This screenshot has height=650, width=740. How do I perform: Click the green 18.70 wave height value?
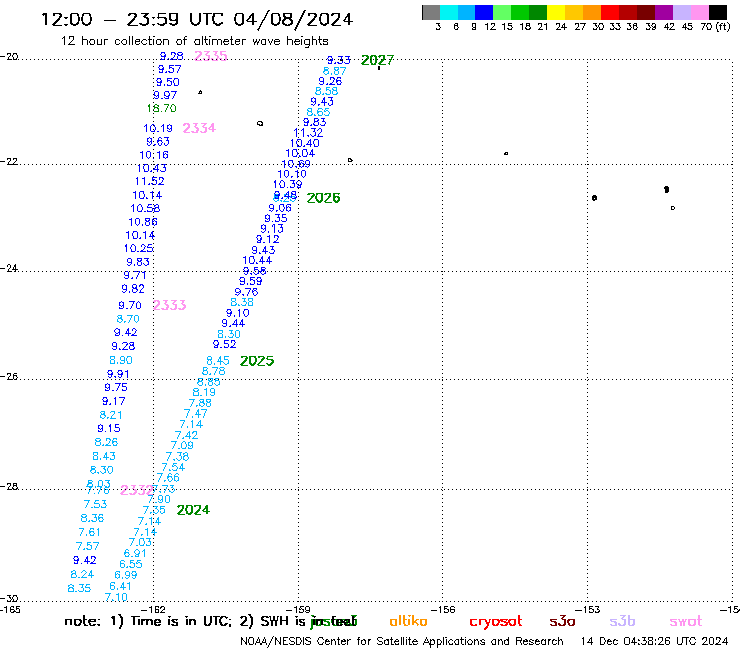(x=161, y=108)
